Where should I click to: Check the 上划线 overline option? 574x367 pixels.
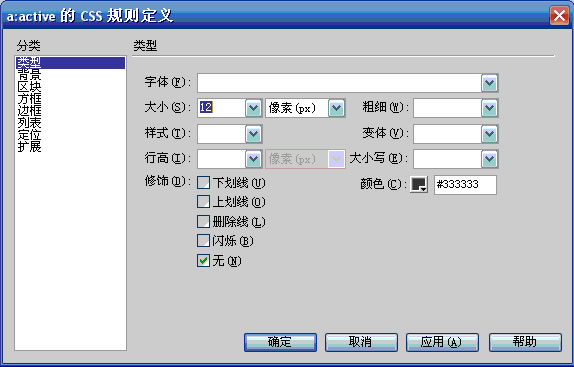point(204,202)
